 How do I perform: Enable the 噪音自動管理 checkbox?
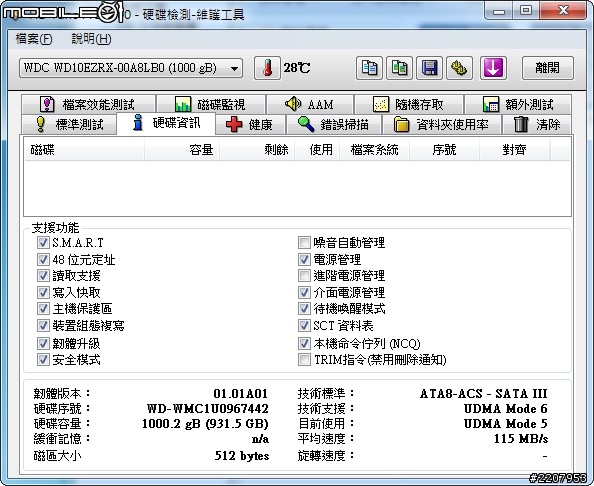coord(304,242)
